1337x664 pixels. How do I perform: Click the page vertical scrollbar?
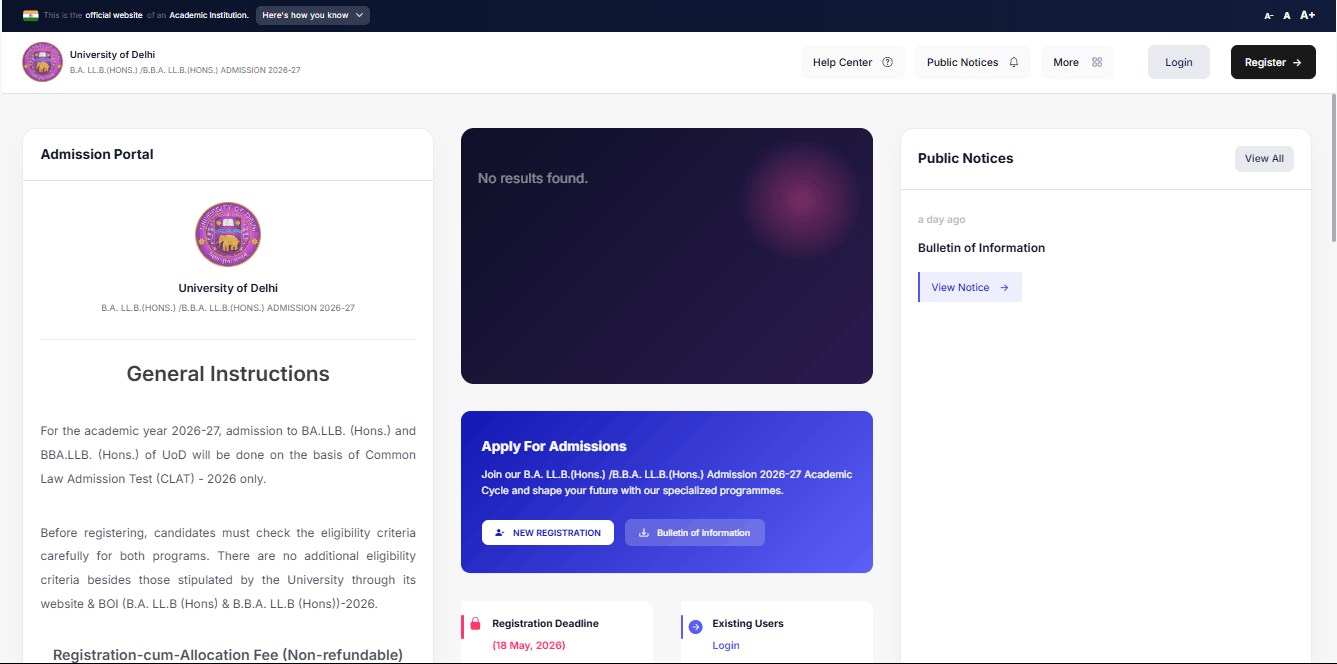coord(1333,168)
